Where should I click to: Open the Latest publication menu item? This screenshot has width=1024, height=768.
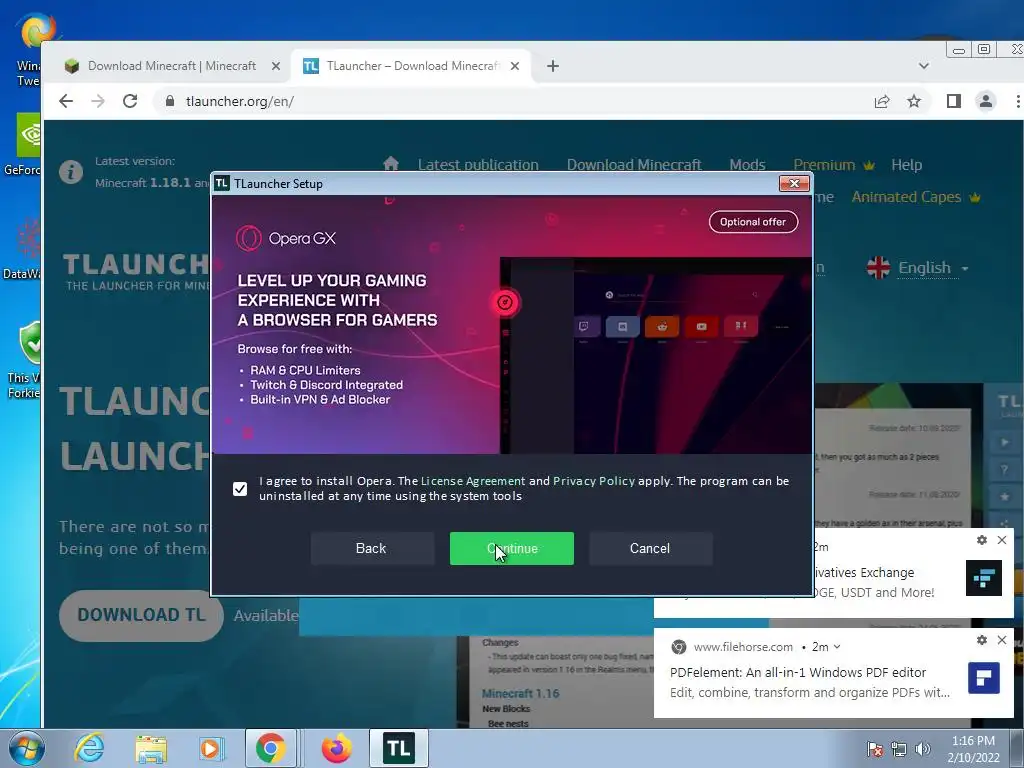click(x=478, y=165)
